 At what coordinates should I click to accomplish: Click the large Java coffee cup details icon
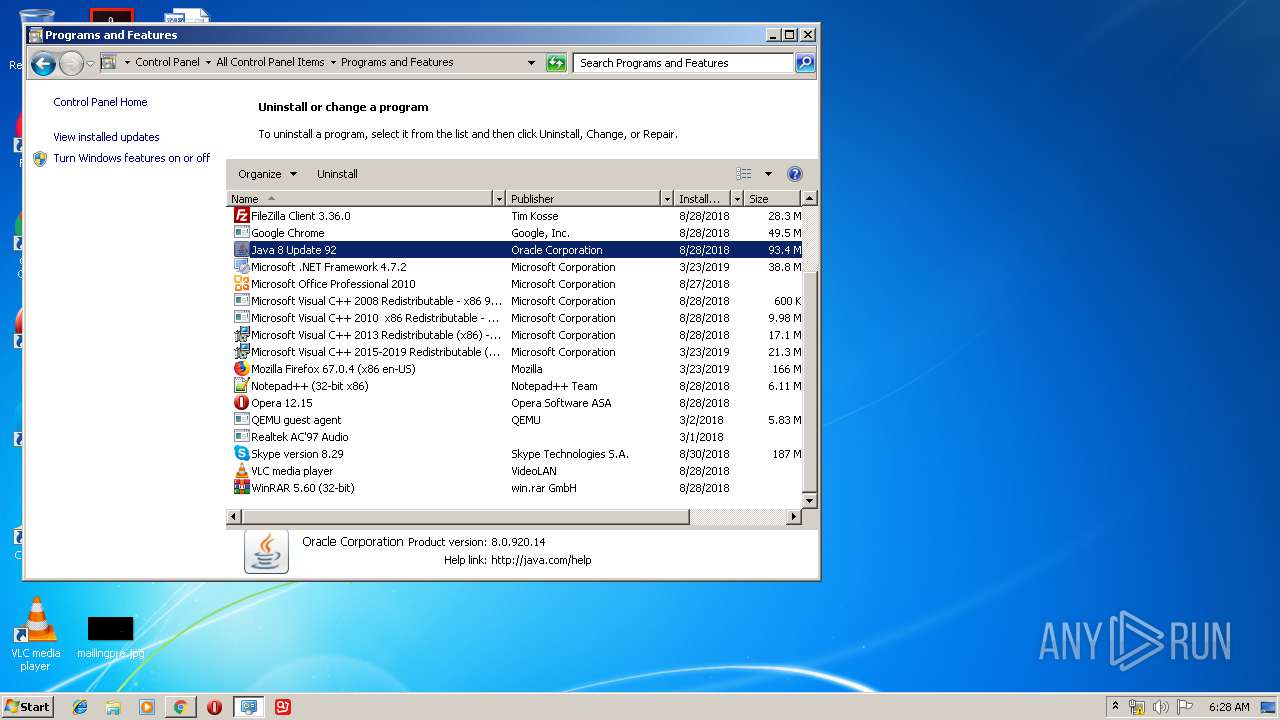click(x=266, y=551)
